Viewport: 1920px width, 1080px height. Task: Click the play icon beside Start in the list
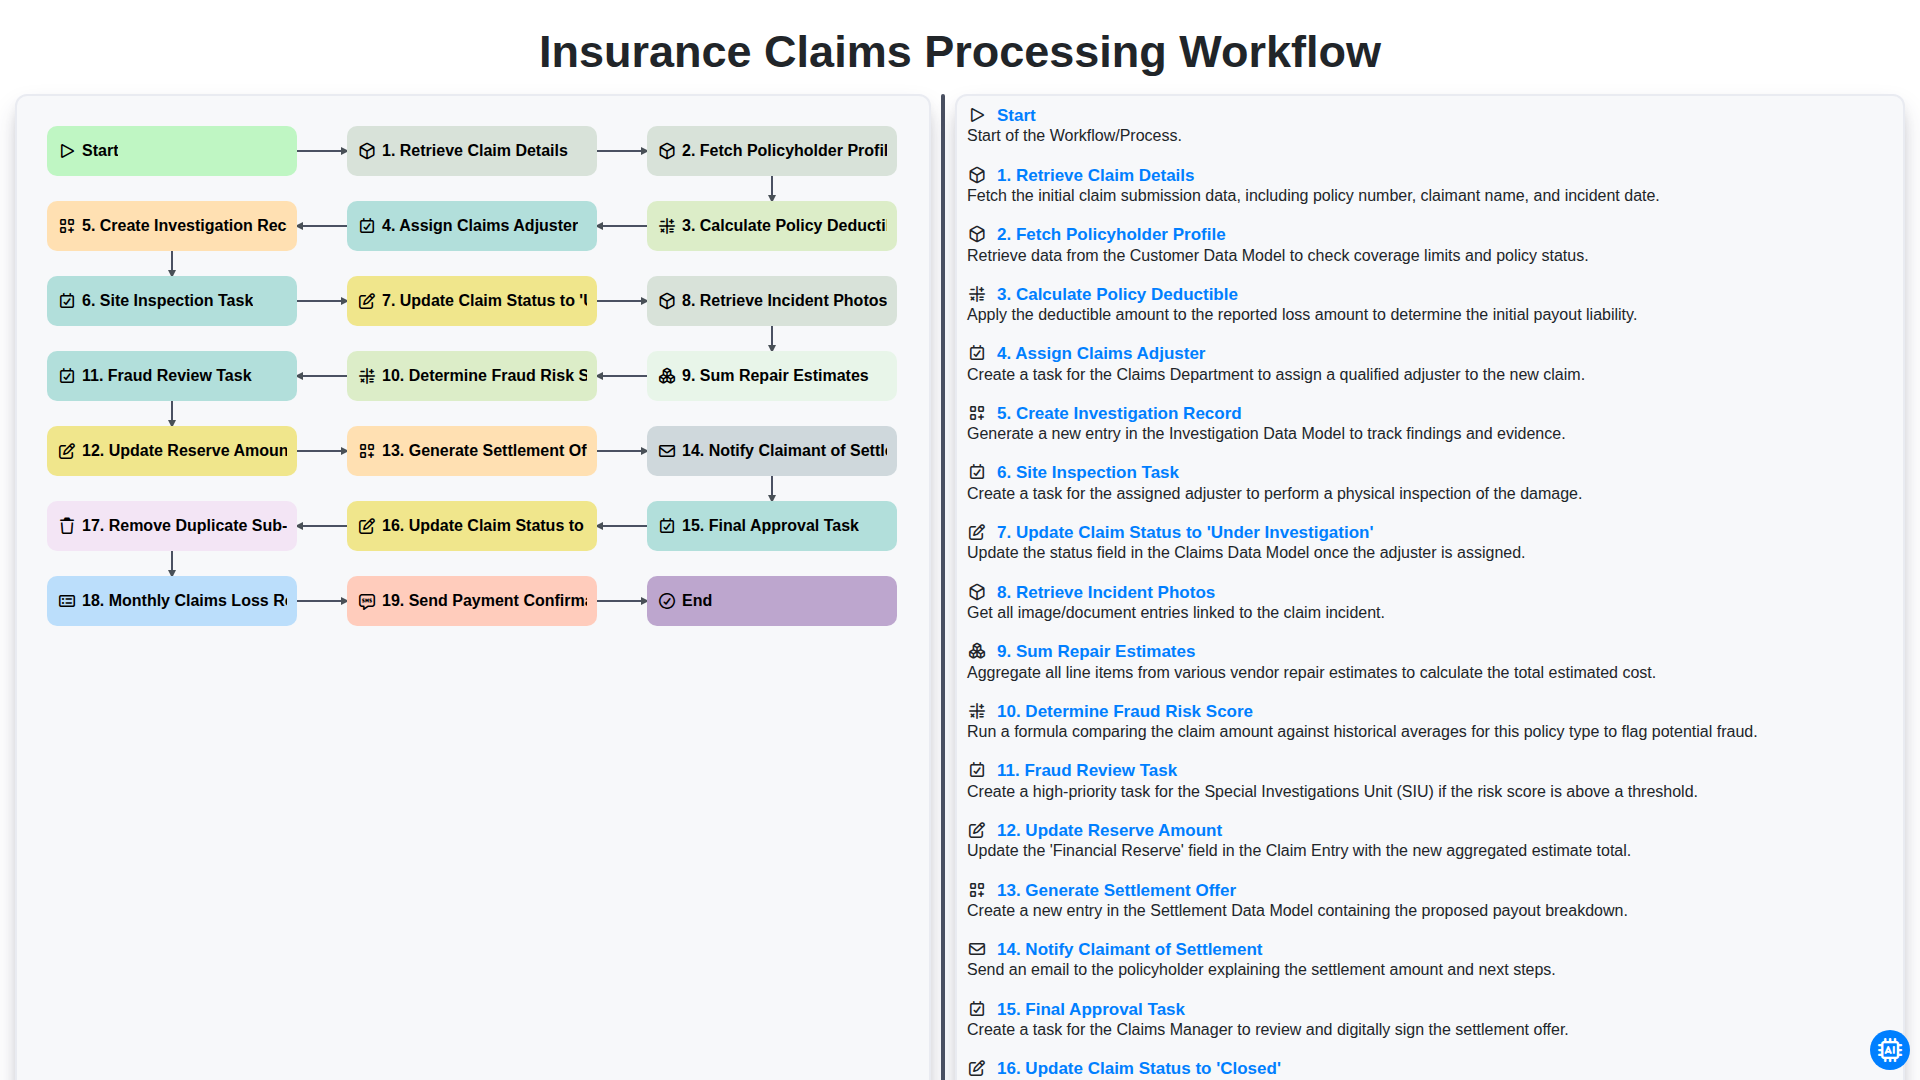point(977,115)
